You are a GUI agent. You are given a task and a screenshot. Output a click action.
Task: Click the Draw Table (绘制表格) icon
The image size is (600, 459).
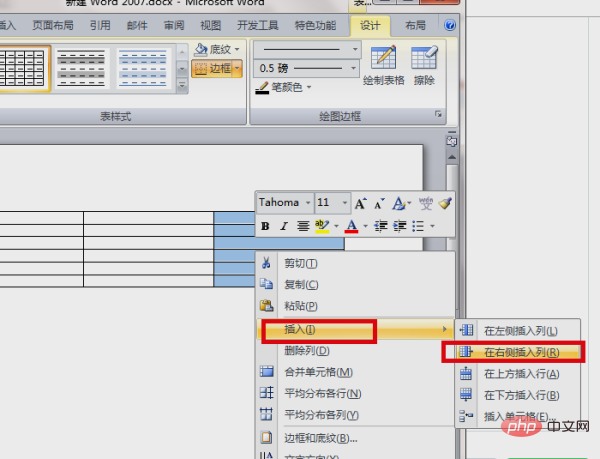pyautogui.click(x=383, y=65)
